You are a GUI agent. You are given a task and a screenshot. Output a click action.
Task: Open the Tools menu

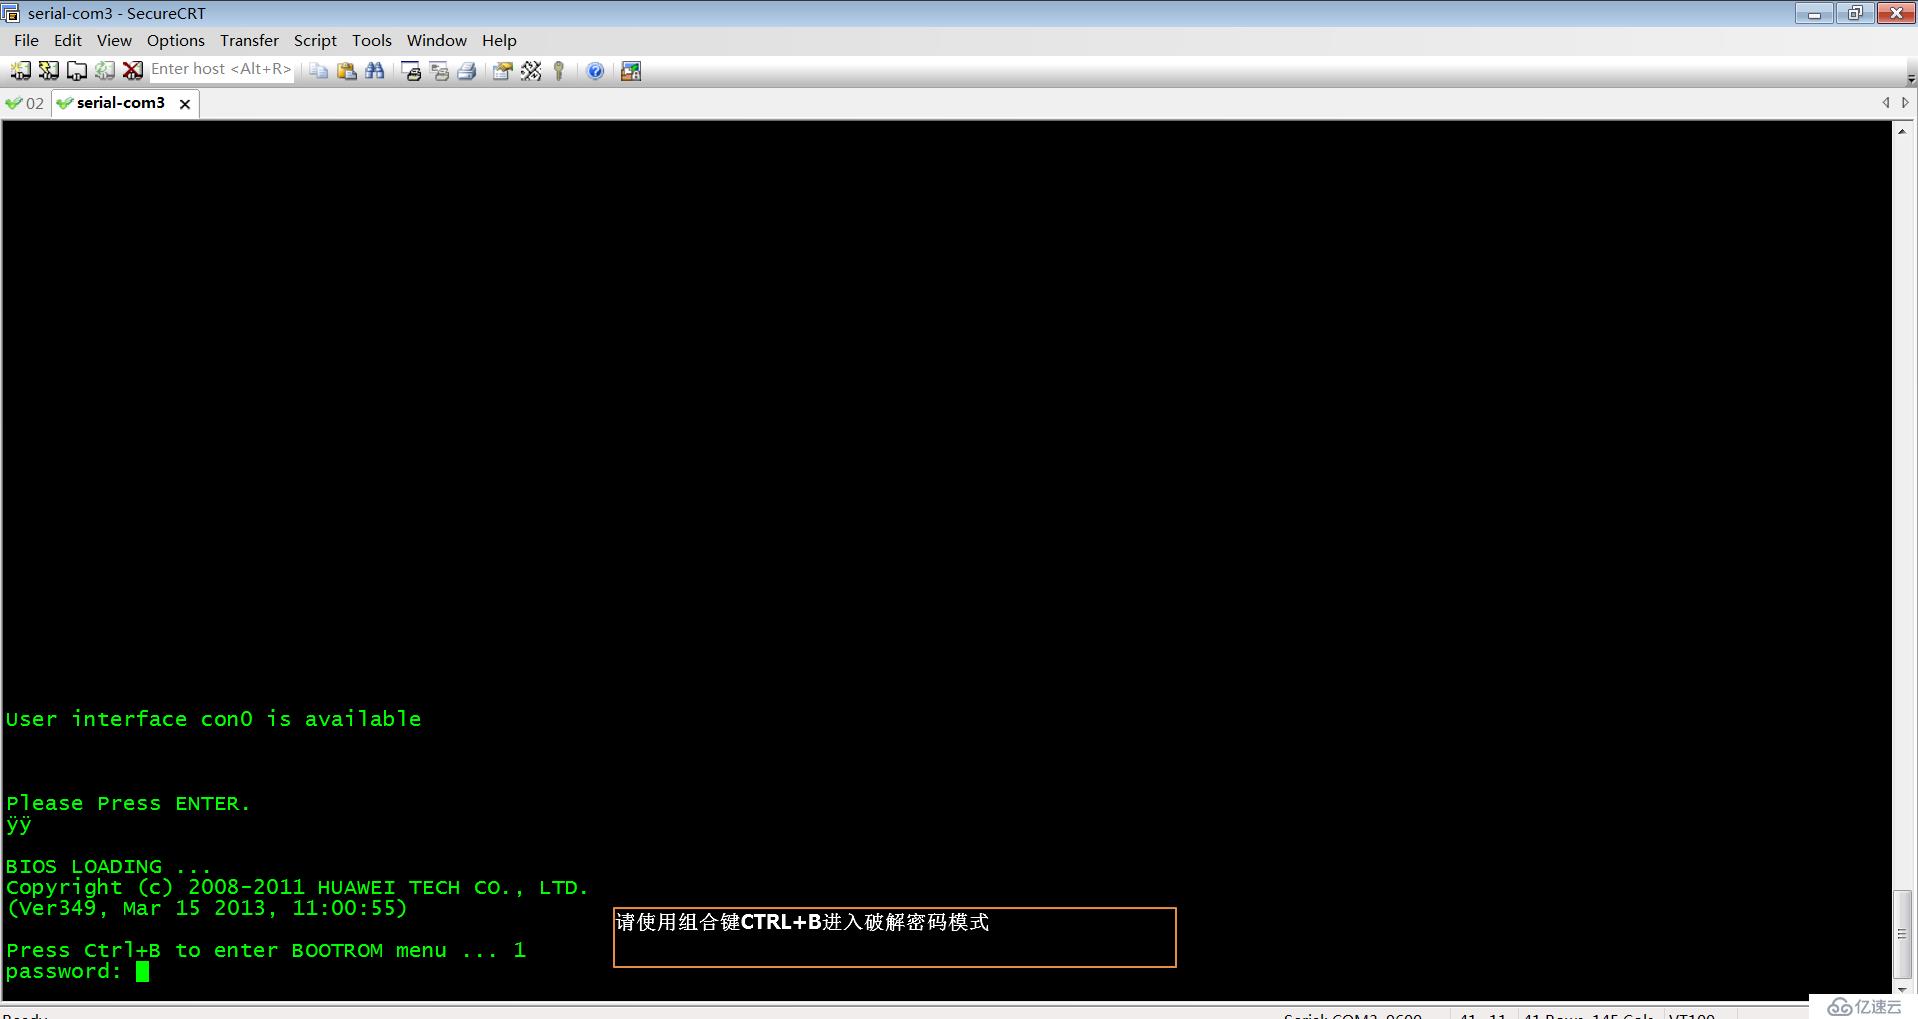(371, 40)
